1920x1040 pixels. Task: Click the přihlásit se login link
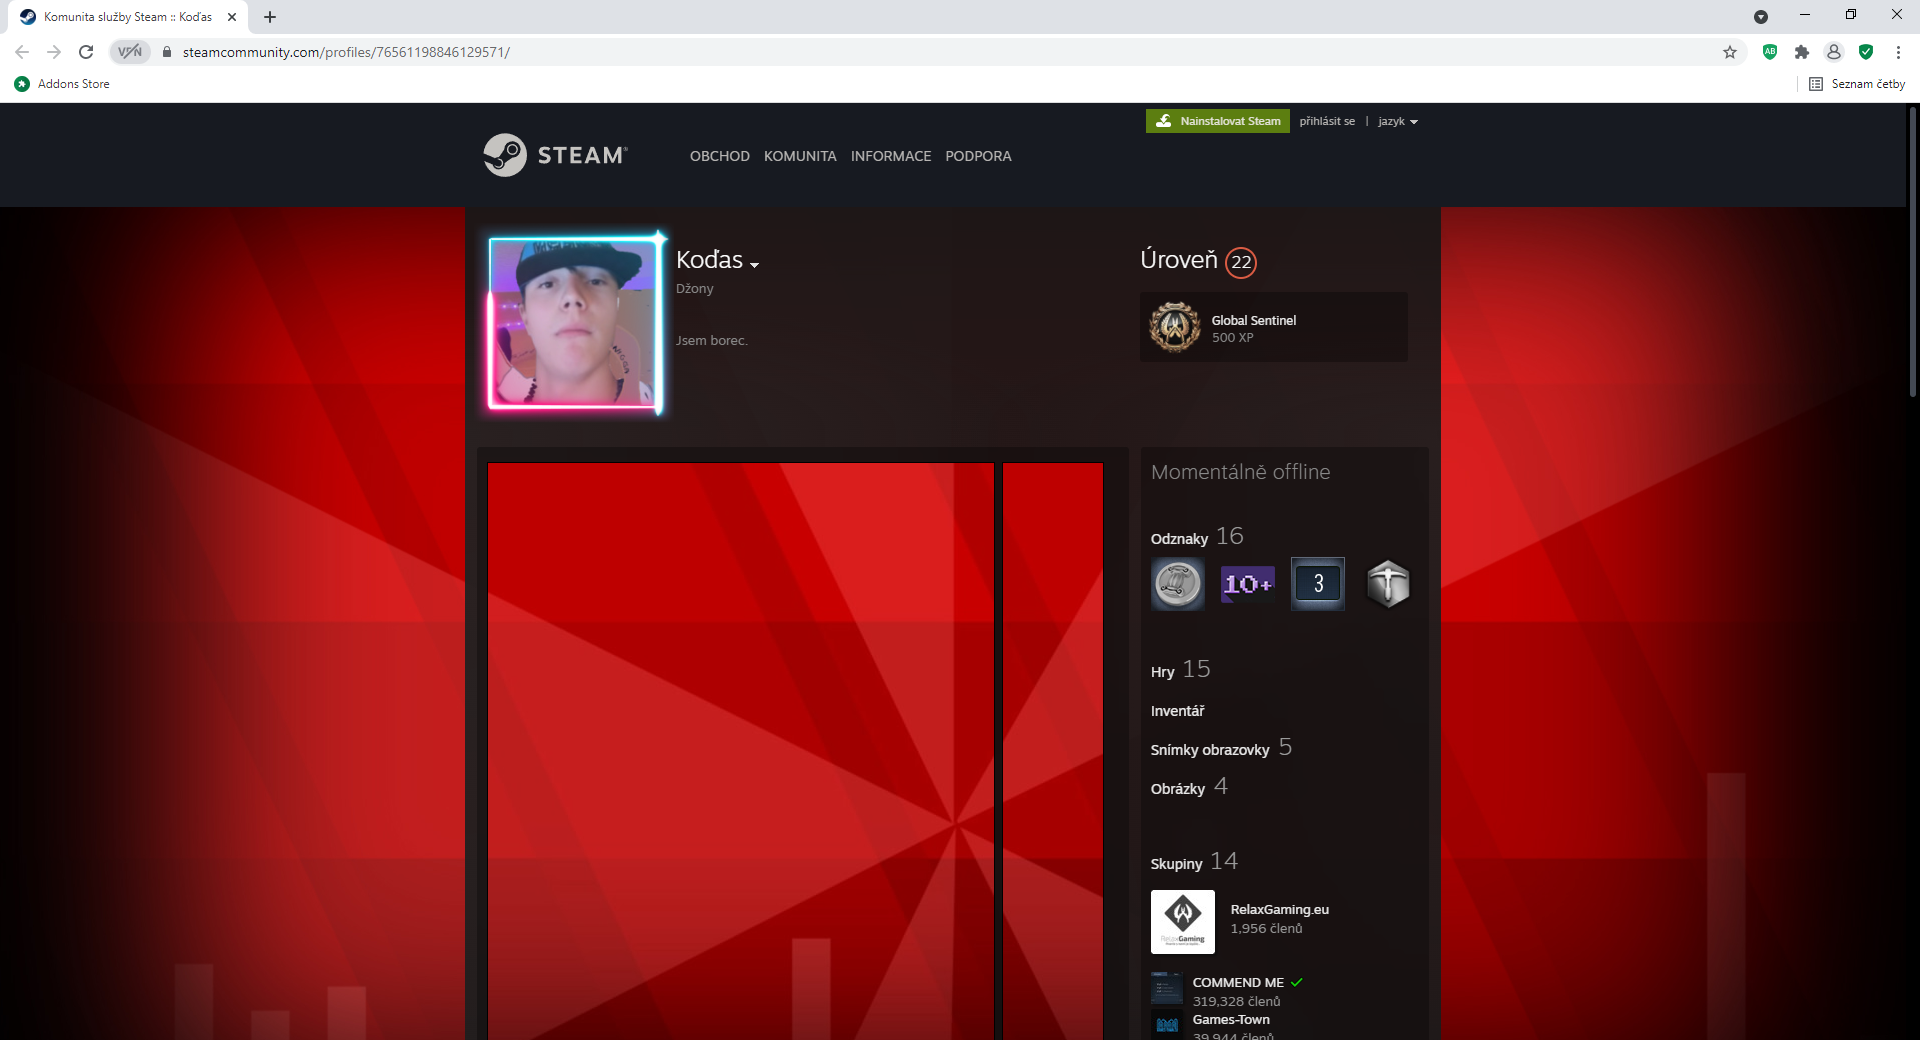(x=1327, y=121)
